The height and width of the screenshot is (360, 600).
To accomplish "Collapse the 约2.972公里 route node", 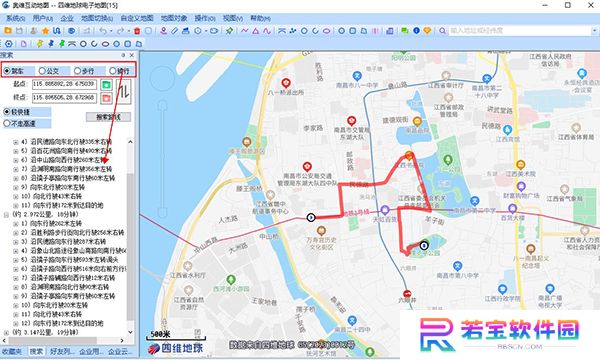I will (6, 215).
